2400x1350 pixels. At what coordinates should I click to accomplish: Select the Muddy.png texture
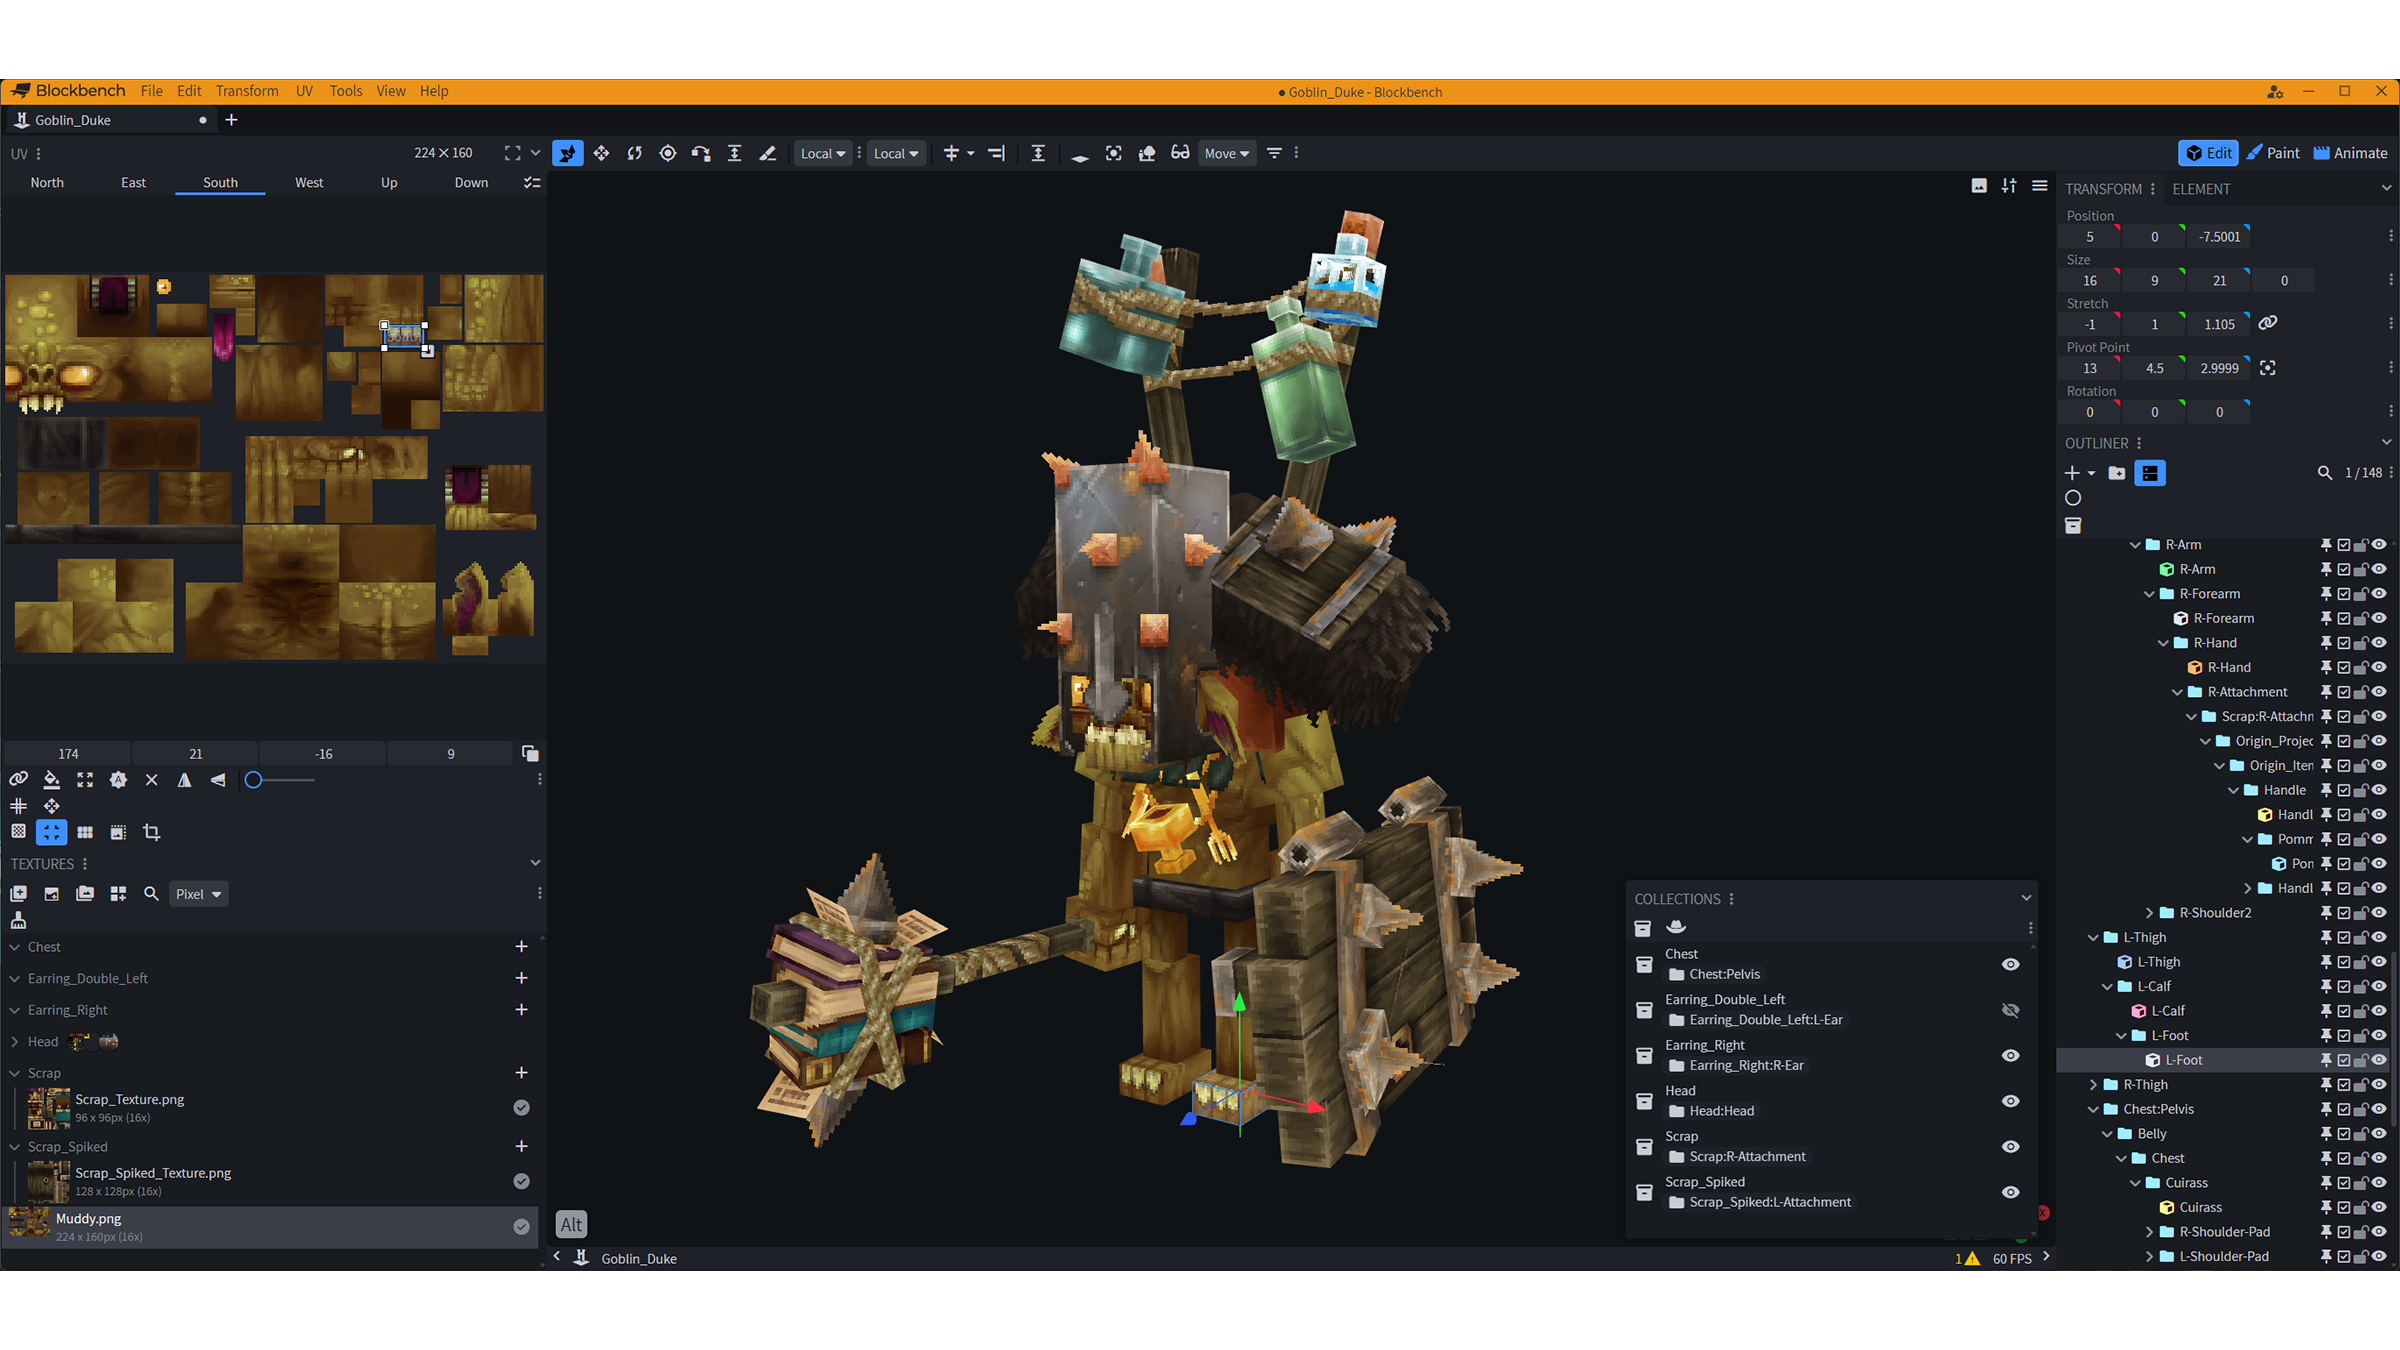89,1219
